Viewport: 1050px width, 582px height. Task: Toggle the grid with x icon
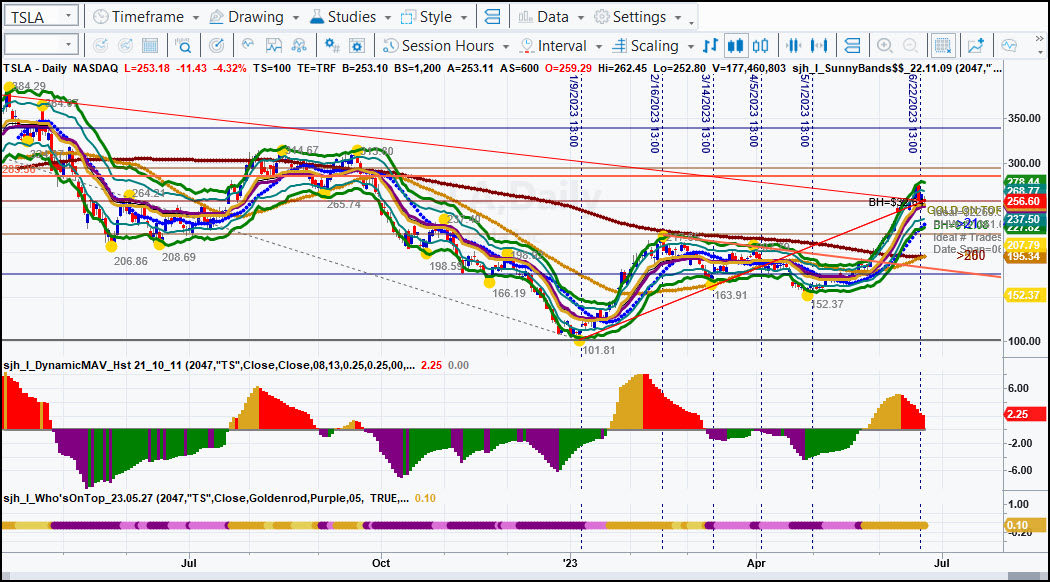tap(943, 46)
